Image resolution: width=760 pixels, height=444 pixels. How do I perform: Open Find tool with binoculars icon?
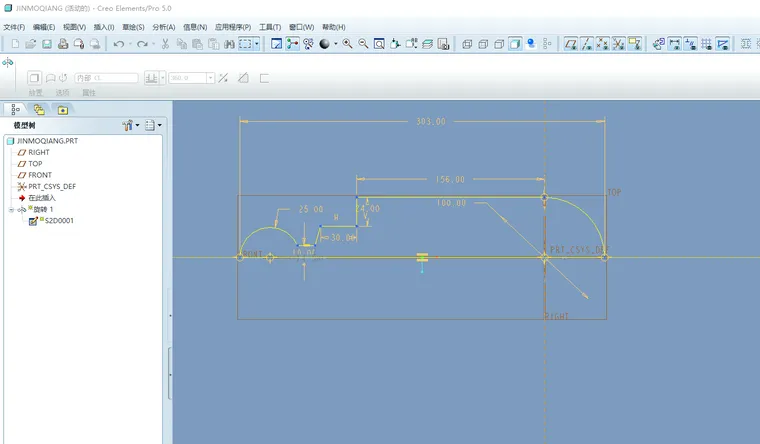pyautogui.click(x=229, y=44)
